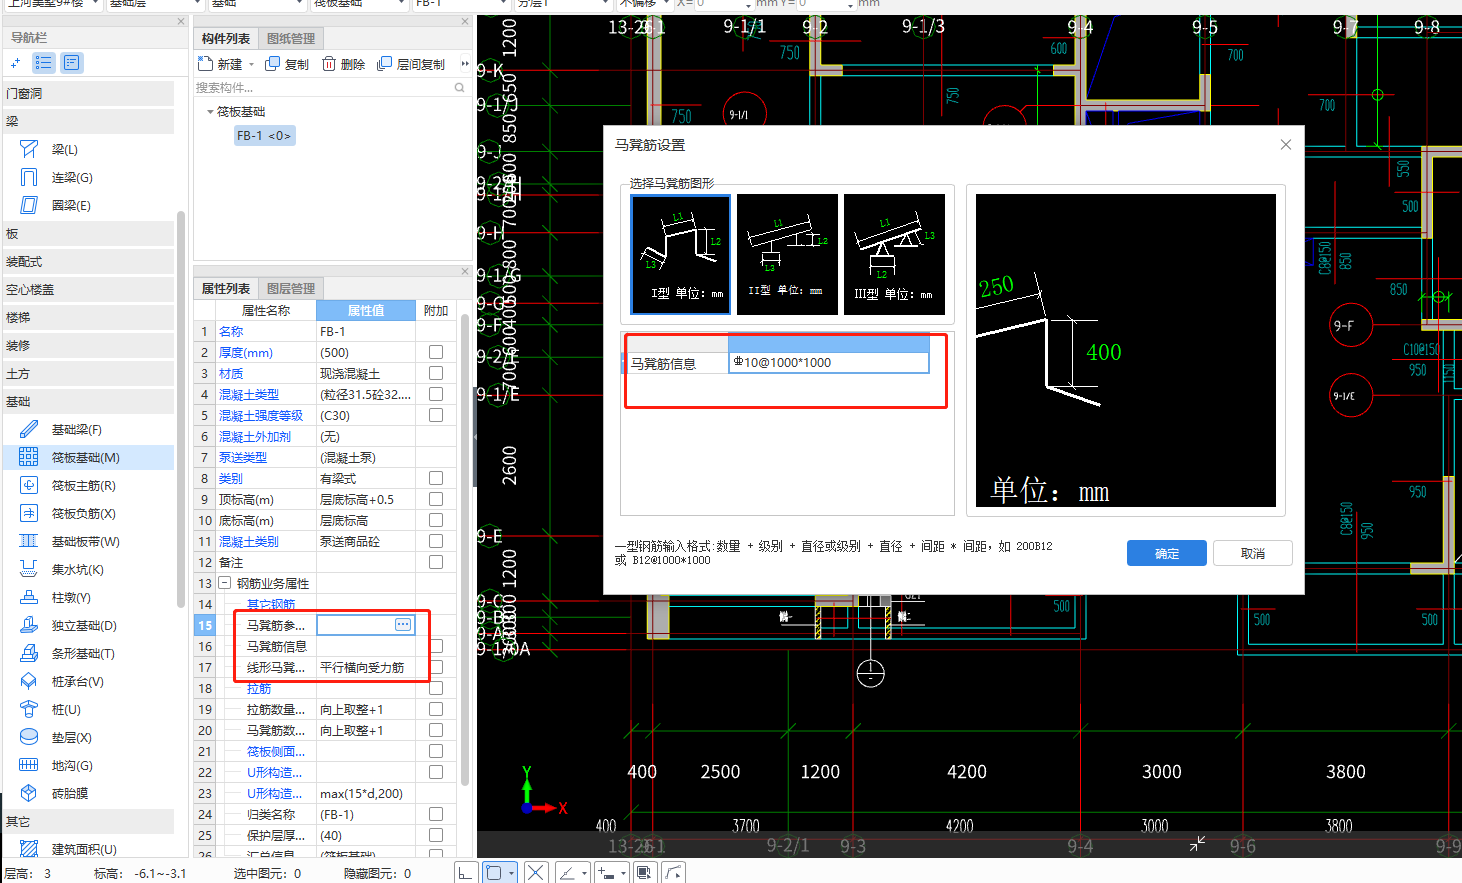This screenshot has width=1462, height=883.
Task: Click the 删除 delete component icon
Action: [x=329, y=64]
